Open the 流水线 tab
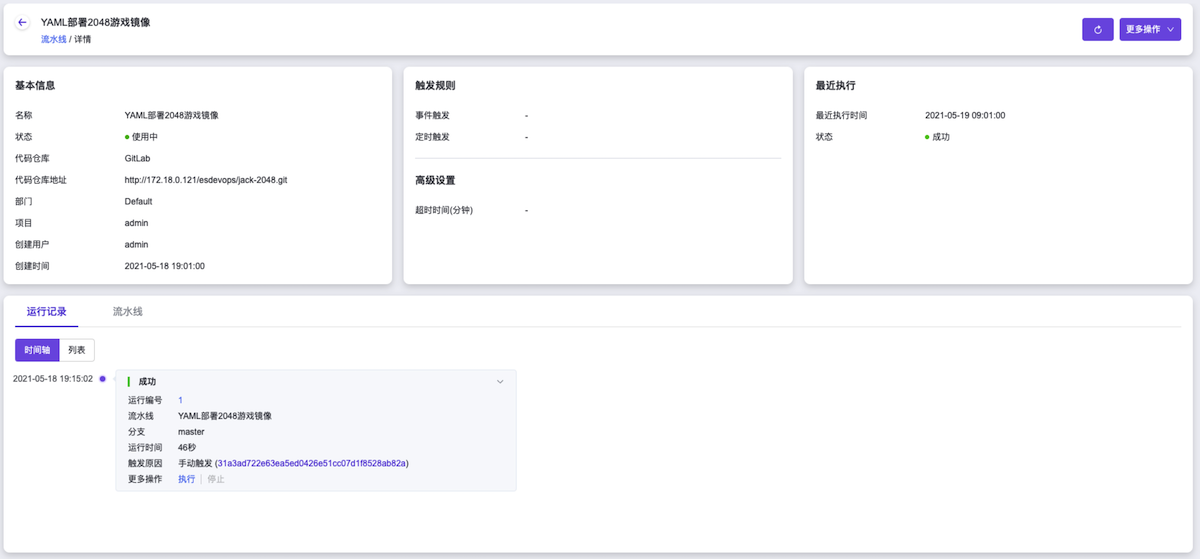Viewport: 1200px width, 559px height. (128, 312)
